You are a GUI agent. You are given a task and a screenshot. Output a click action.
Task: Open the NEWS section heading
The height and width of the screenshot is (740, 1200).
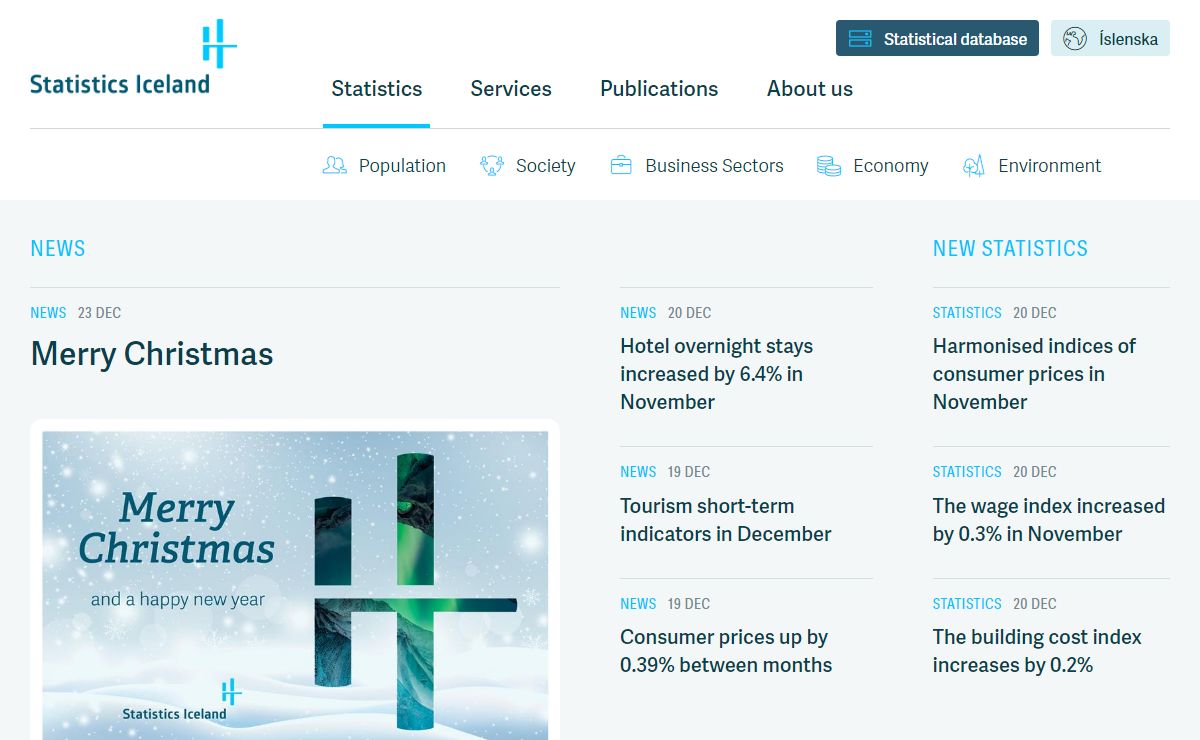58,249
